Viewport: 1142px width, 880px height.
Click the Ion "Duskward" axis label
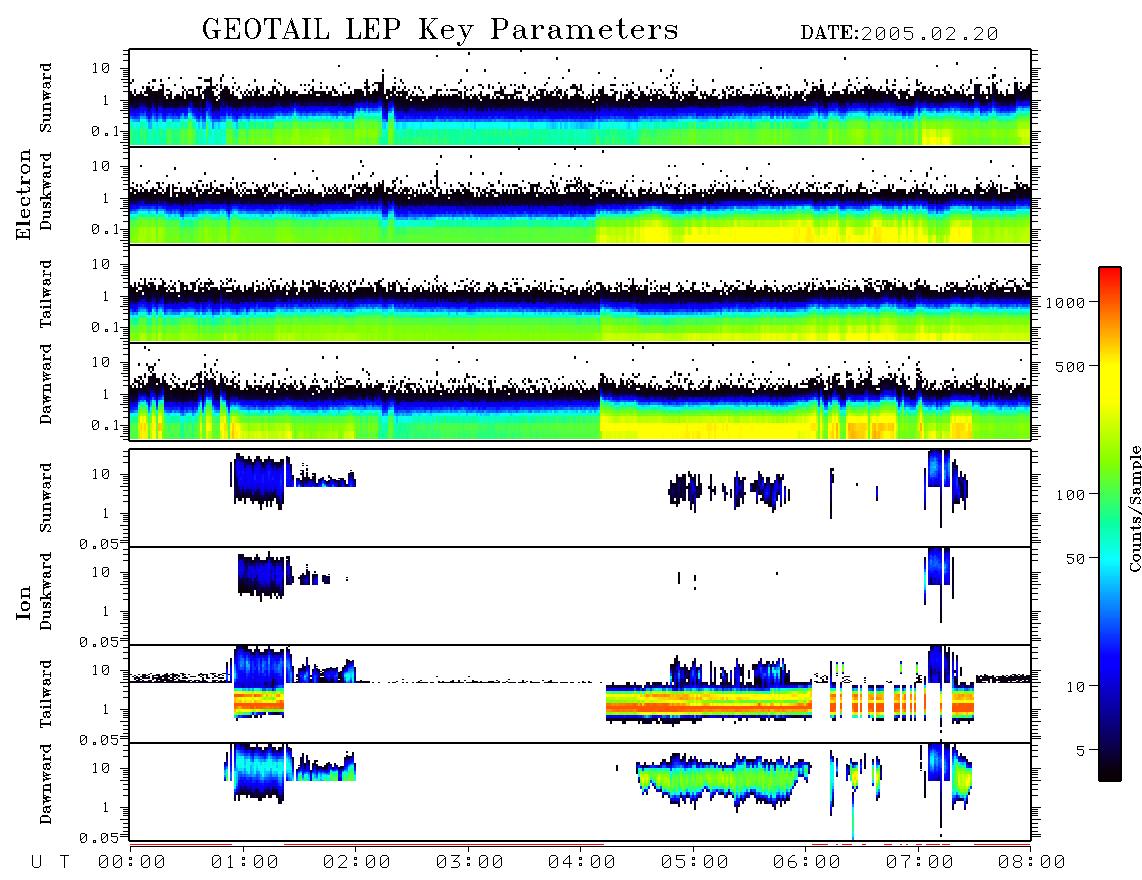pos(46,591)
